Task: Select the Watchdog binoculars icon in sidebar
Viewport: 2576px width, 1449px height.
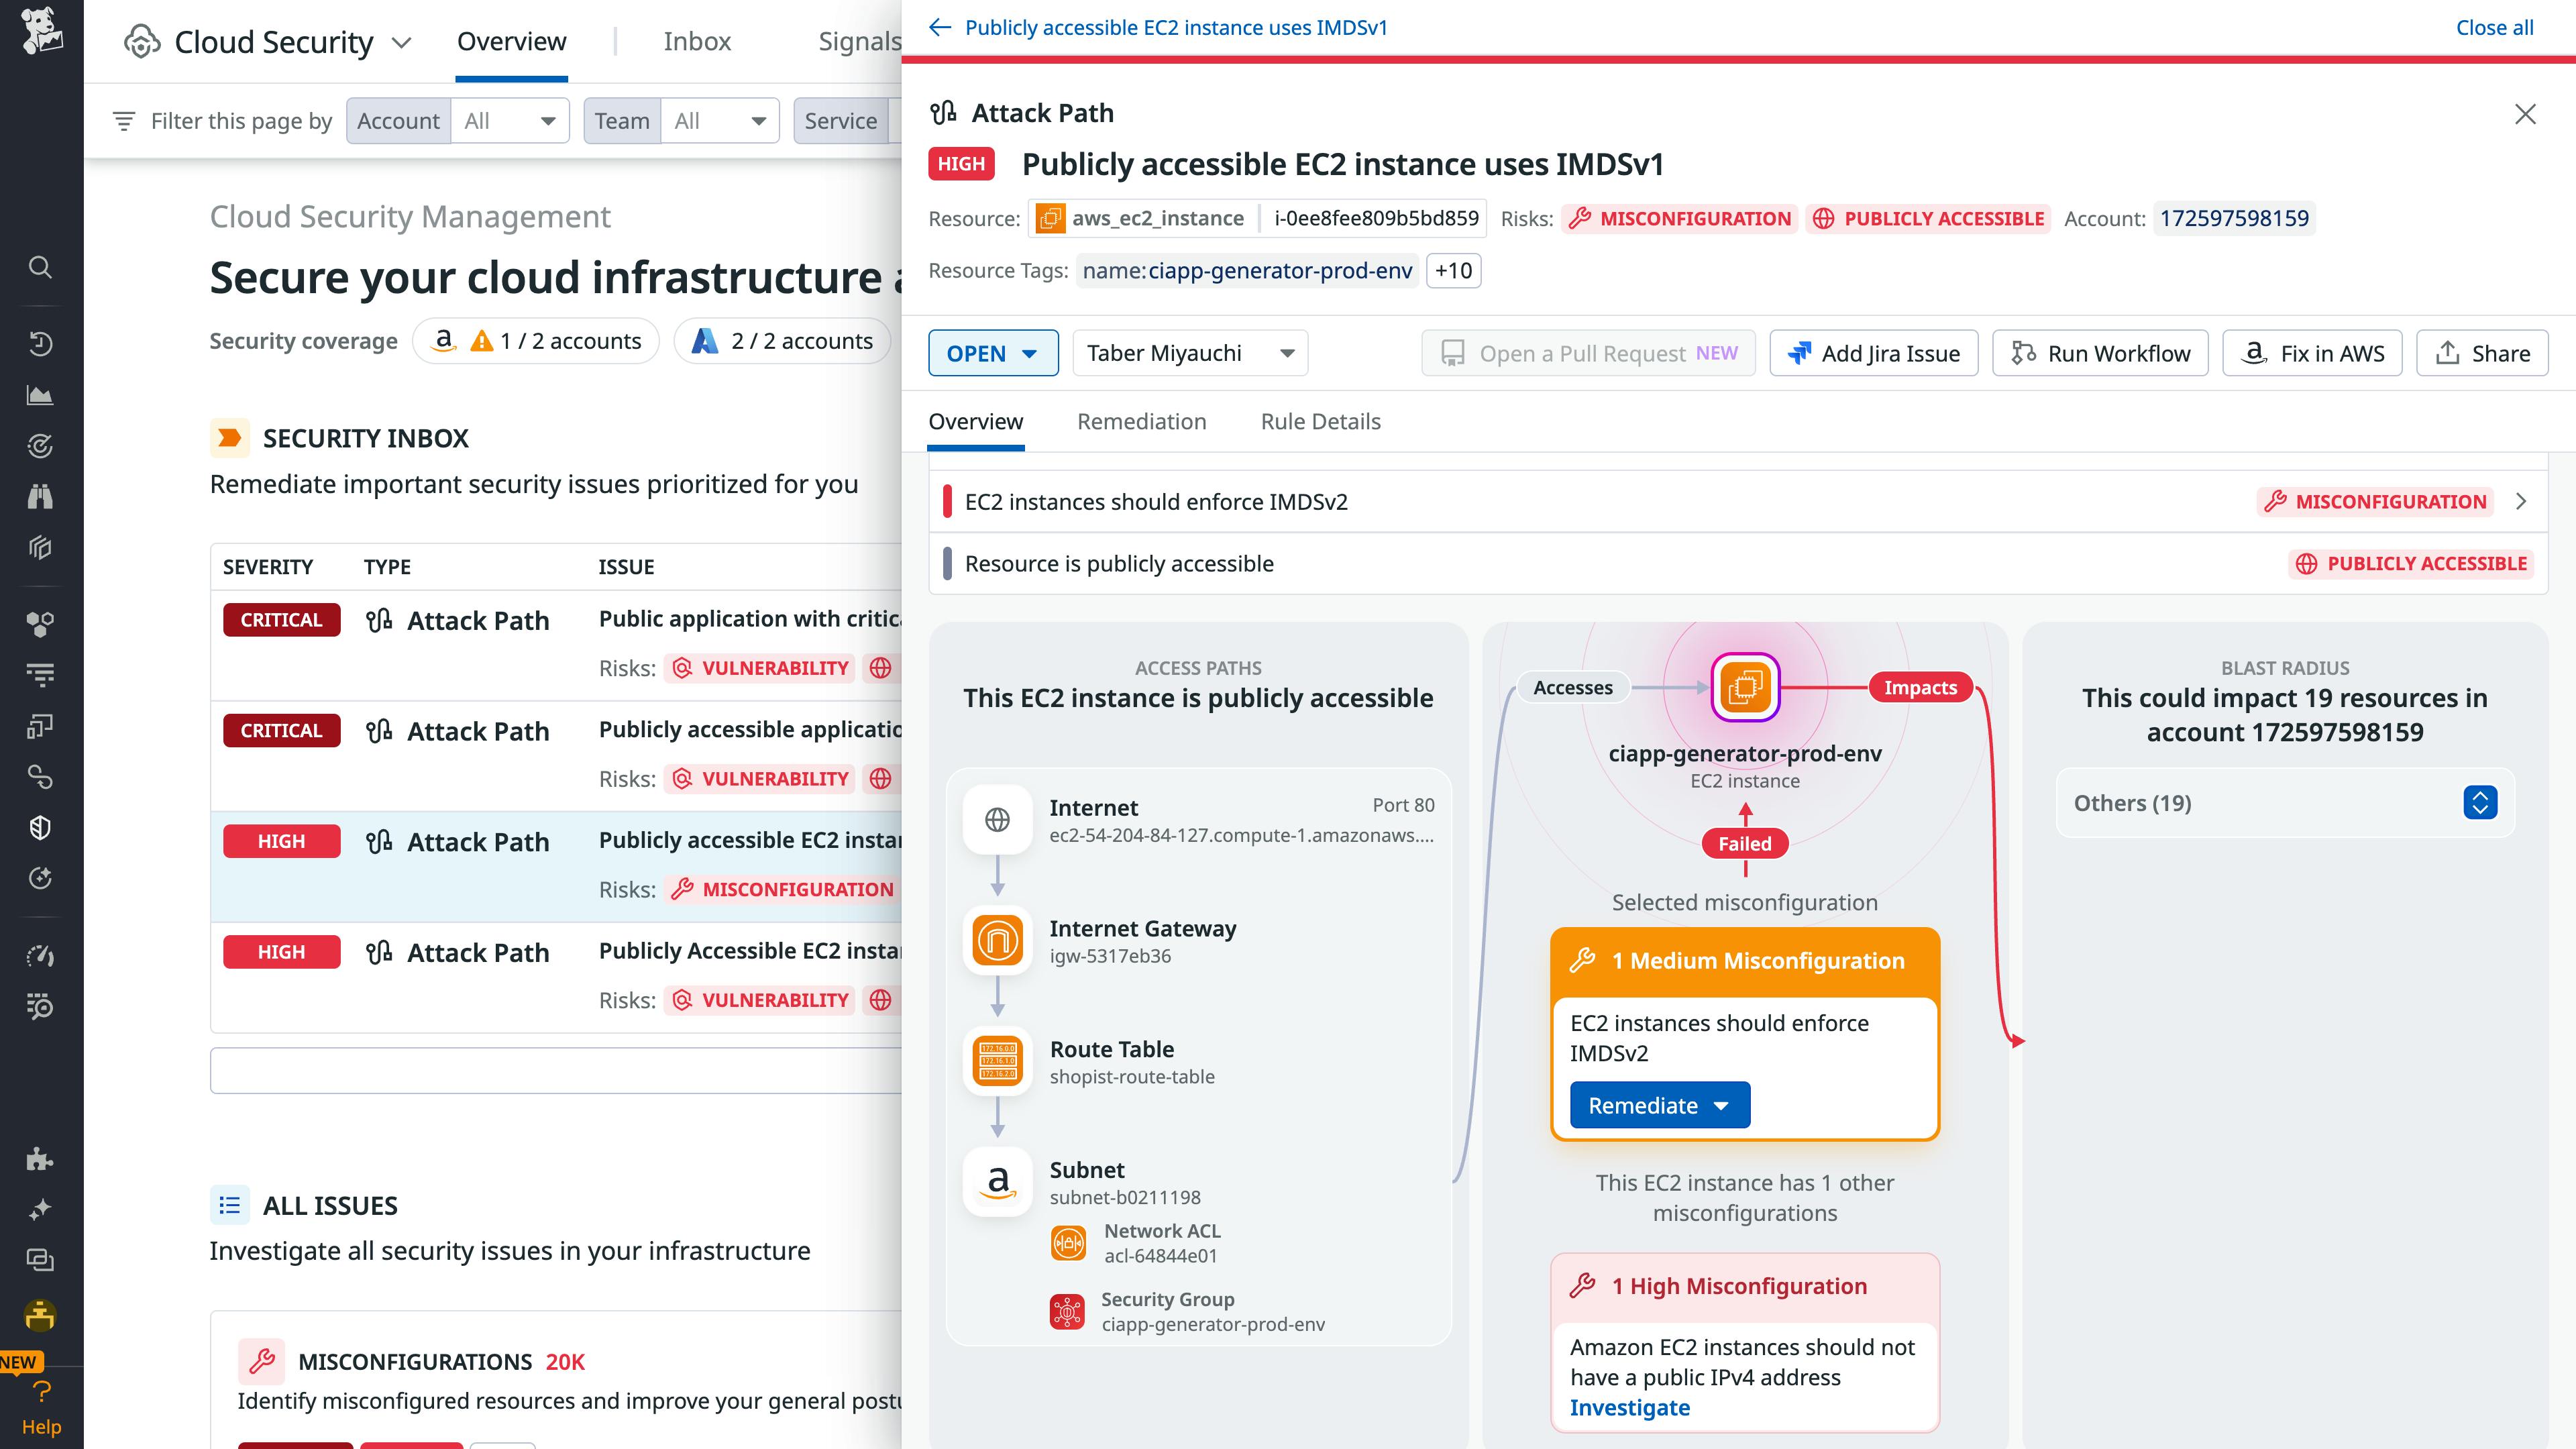Action: [x=40, y=496]
